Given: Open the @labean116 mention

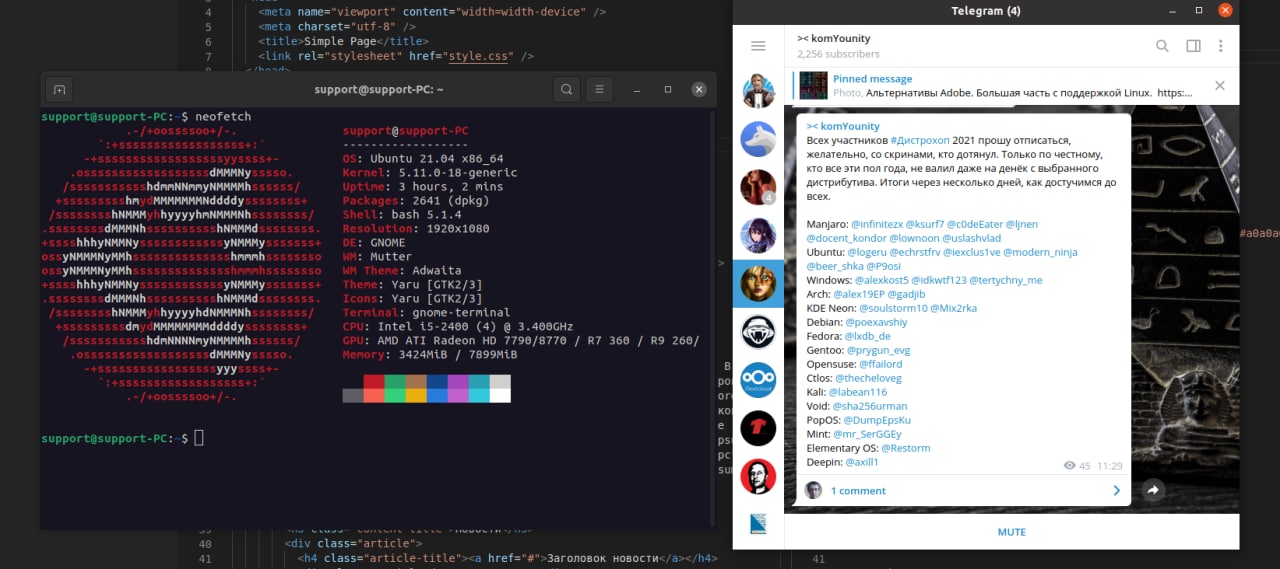Looking at the screenshot, I should (x=858, y=392).
